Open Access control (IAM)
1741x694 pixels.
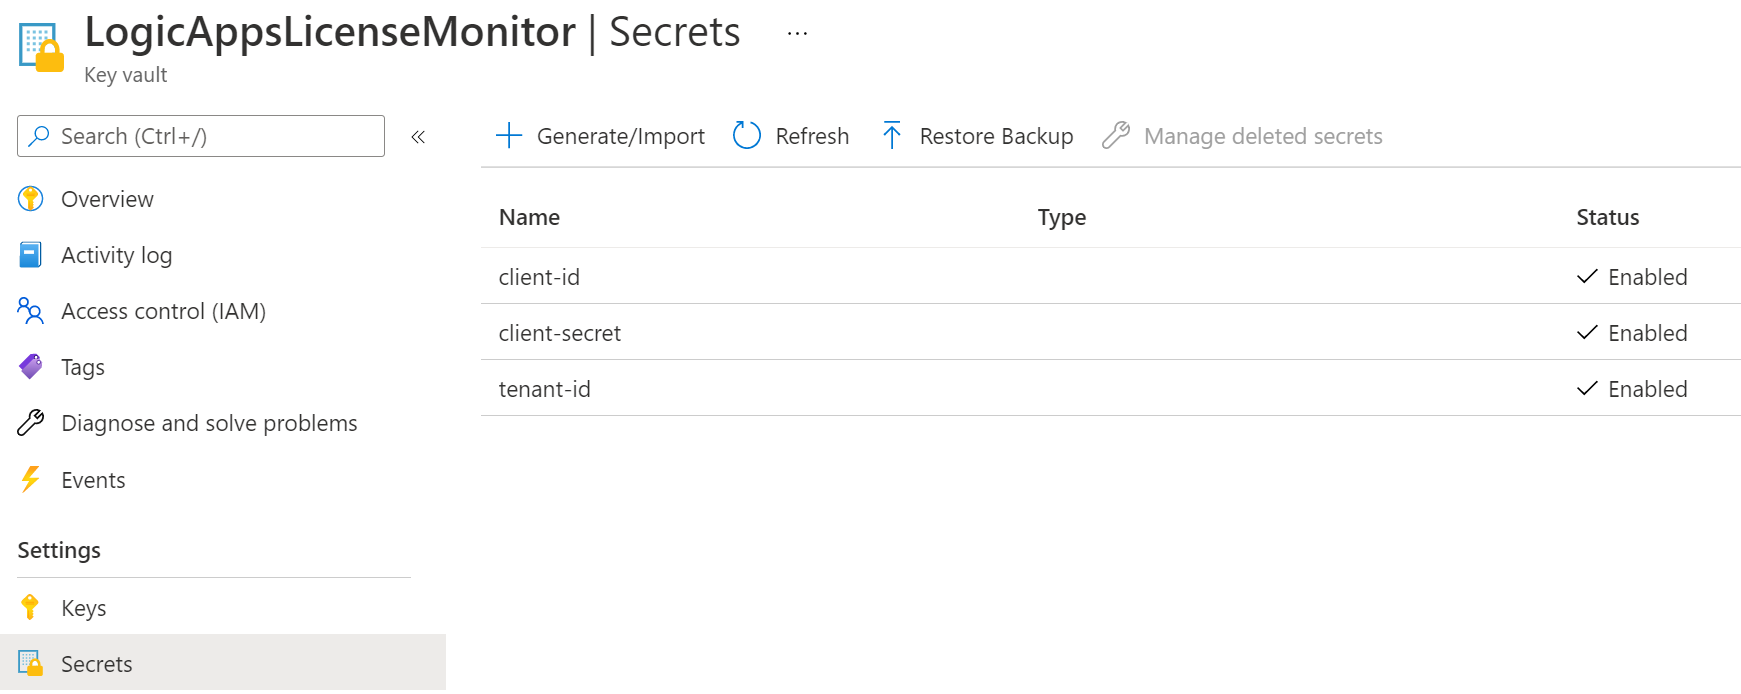(x=163, y=312)
